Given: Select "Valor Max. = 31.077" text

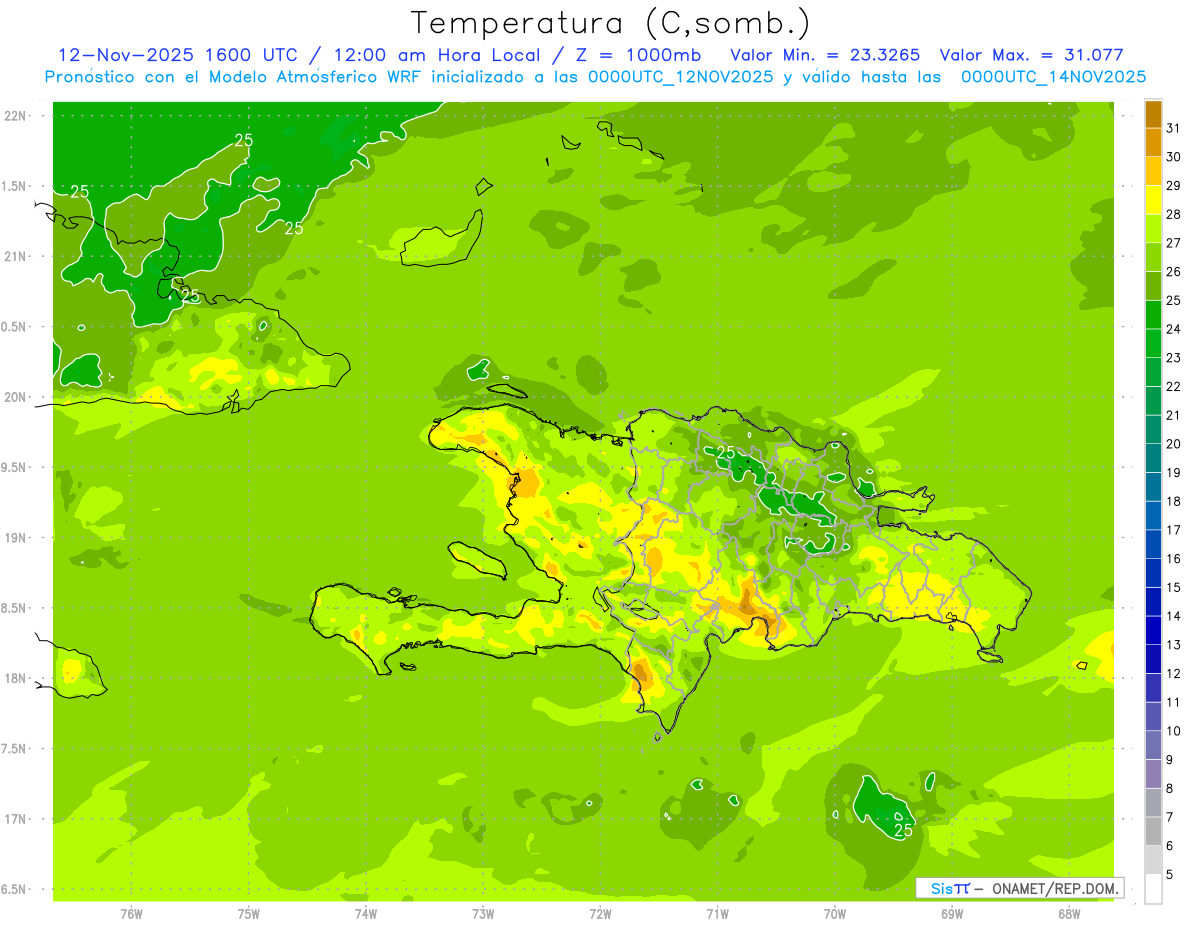Looking at the screenshot, I should [1032, 55].
